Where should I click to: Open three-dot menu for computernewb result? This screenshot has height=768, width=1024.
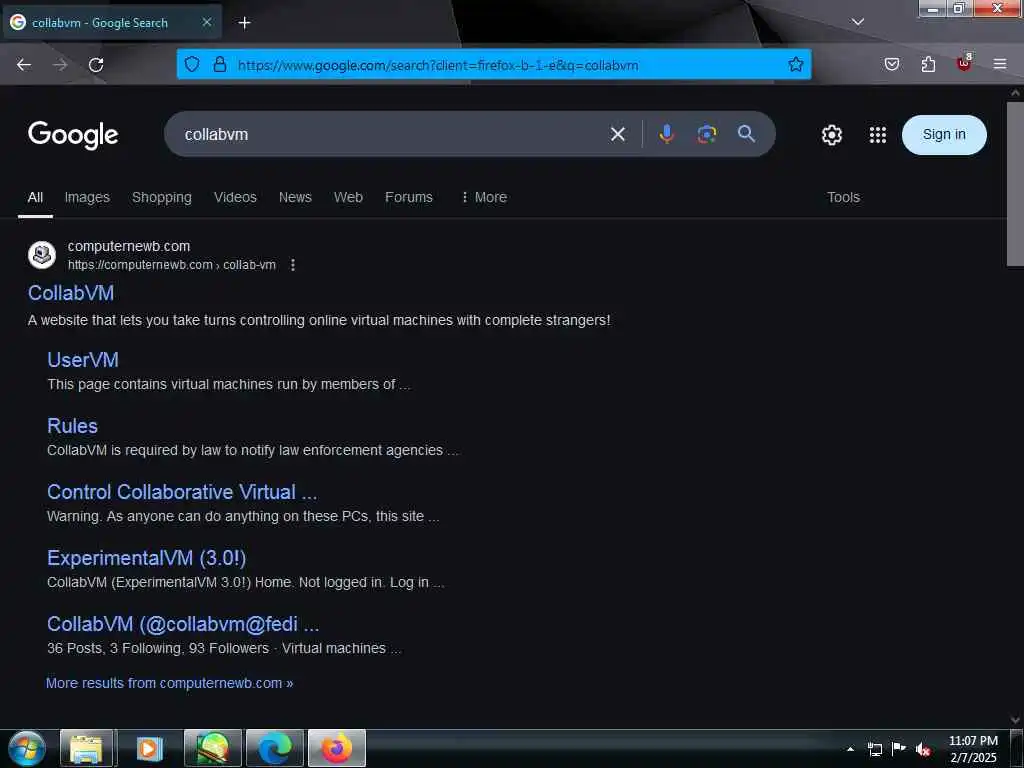[293, 264]
